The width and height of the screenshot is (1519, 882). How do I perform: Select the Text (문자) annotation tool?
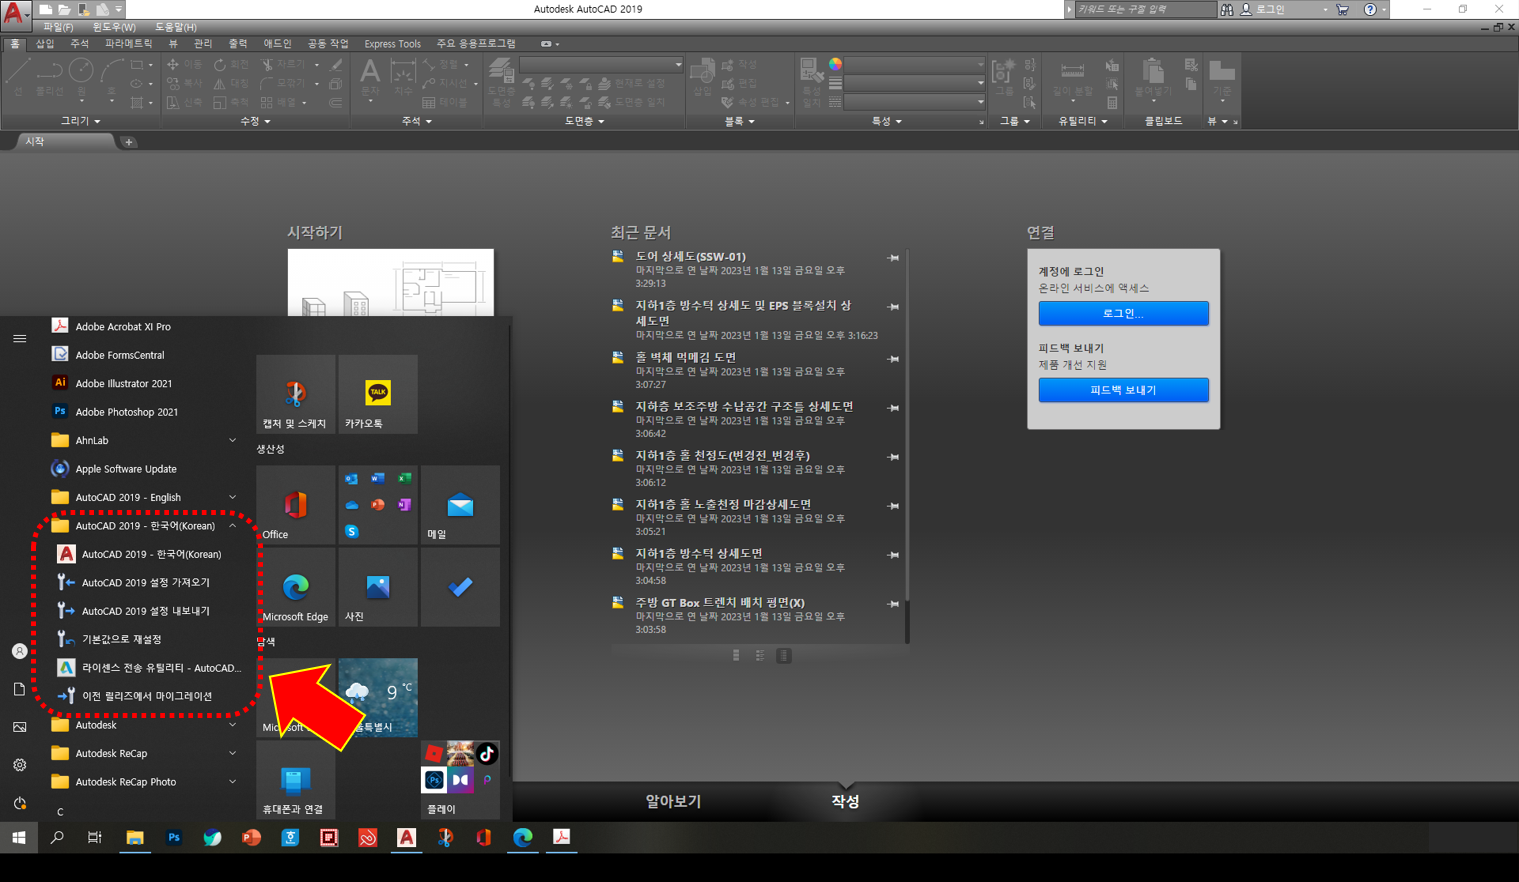[x=370, y=77]
